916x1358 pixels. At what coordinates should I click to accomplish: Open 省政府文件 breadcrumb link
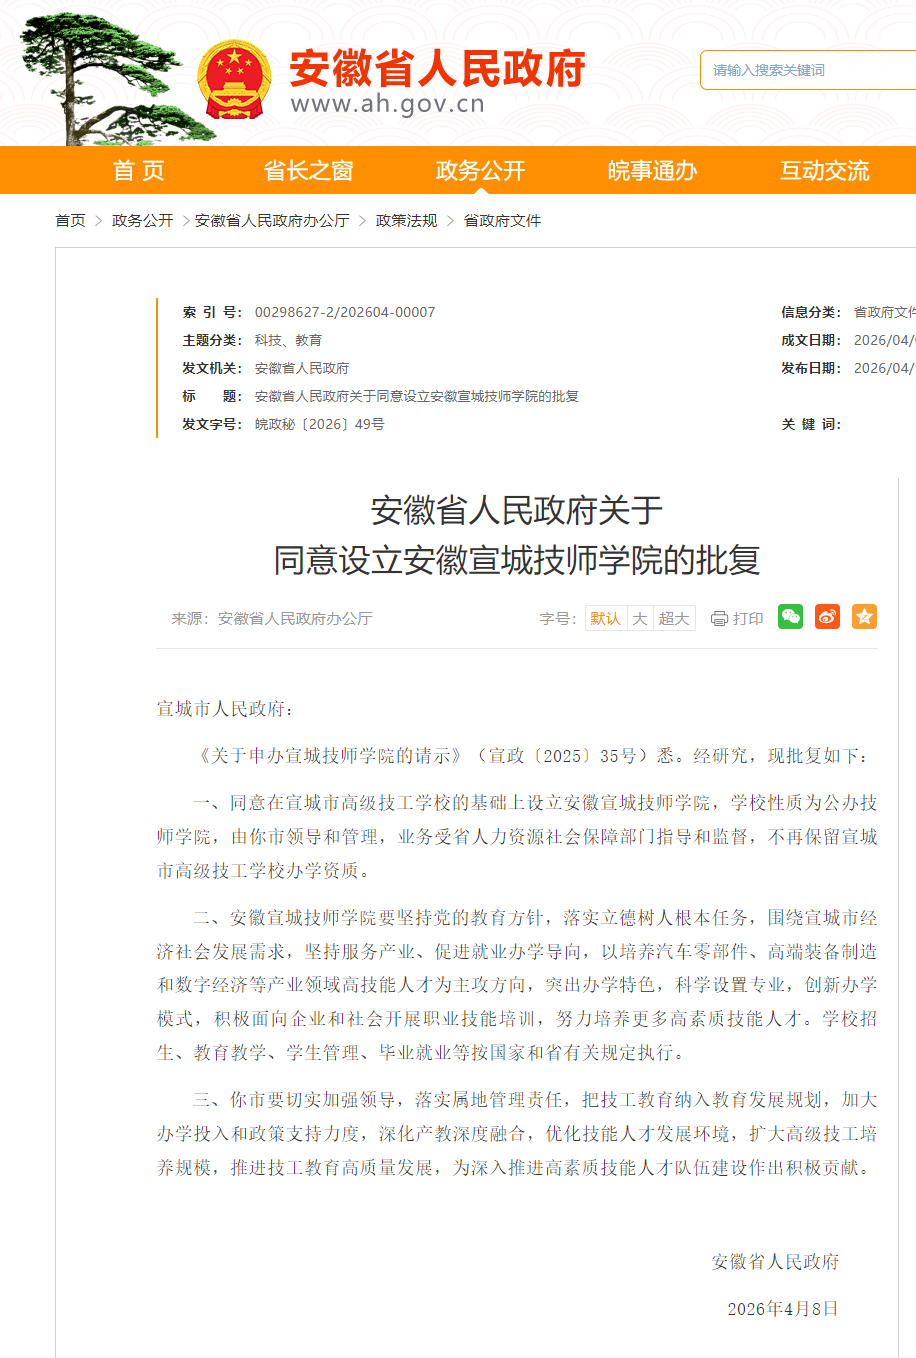point(502,221)
